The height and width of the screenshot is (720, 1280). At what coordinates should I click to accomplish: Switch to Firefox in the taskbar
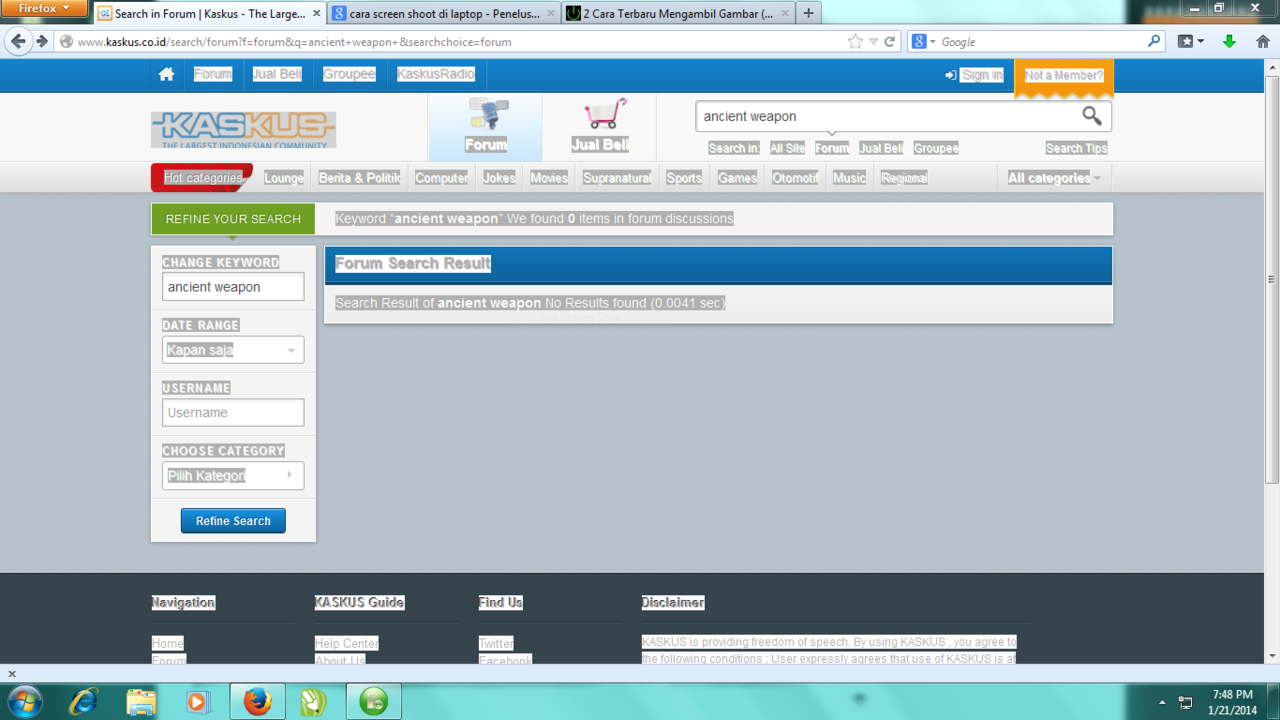pyautogui.click(x=257, y=702)
